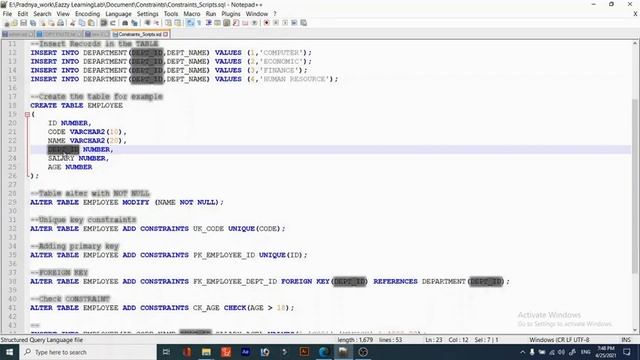
Task: Open the Windows Start menu
Action: coord(9,352)
